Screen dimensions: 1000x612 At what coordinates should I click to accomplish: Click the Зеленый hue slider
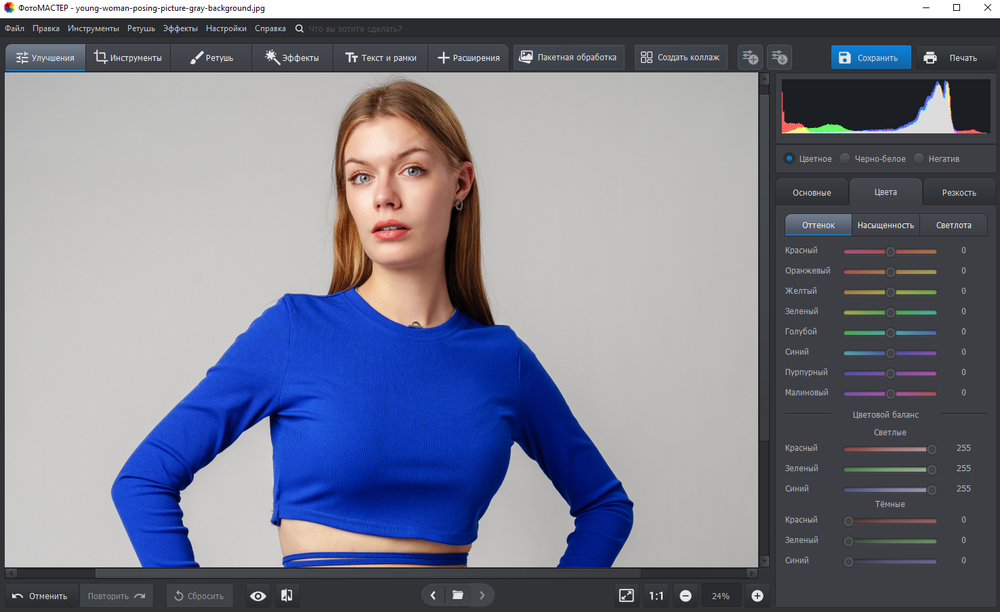(890, 312)
